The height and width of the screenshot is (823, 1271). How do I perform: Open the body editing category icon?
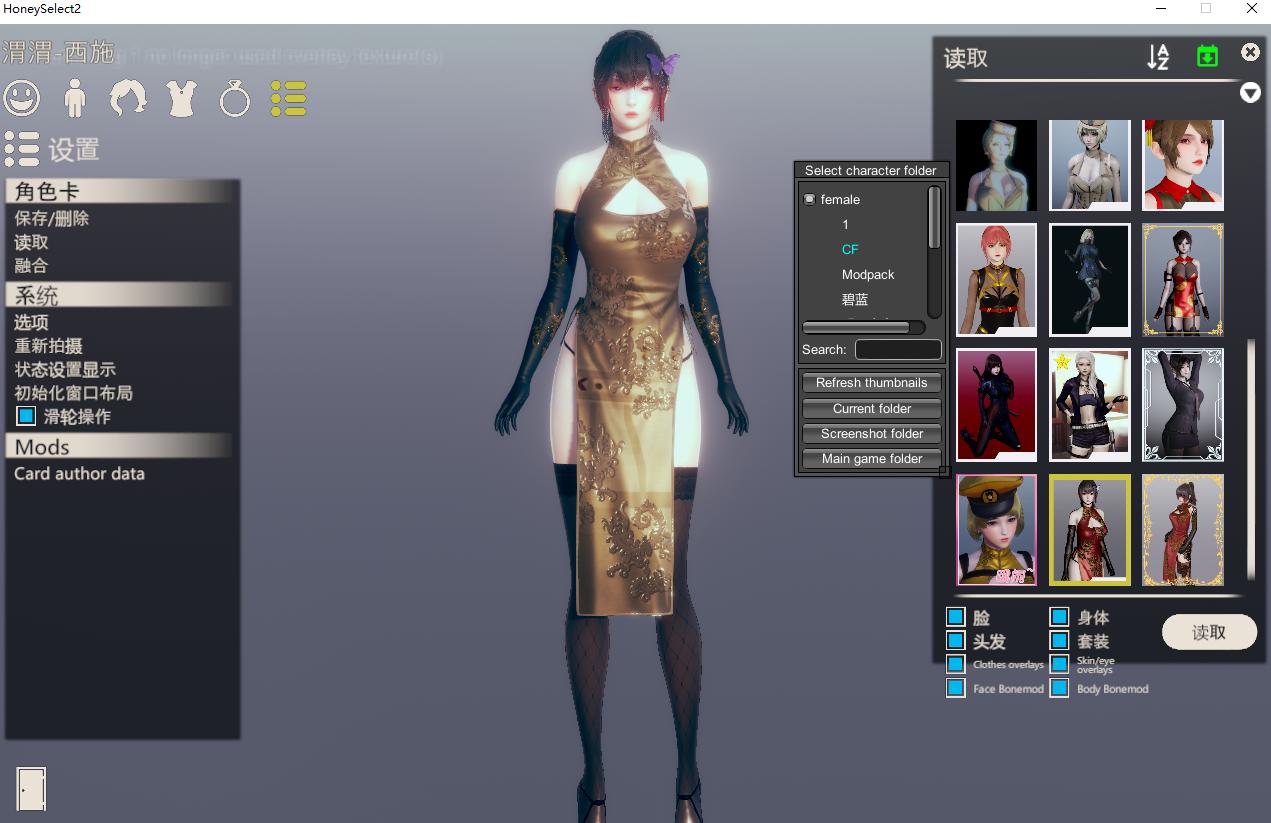pos(75,98)
